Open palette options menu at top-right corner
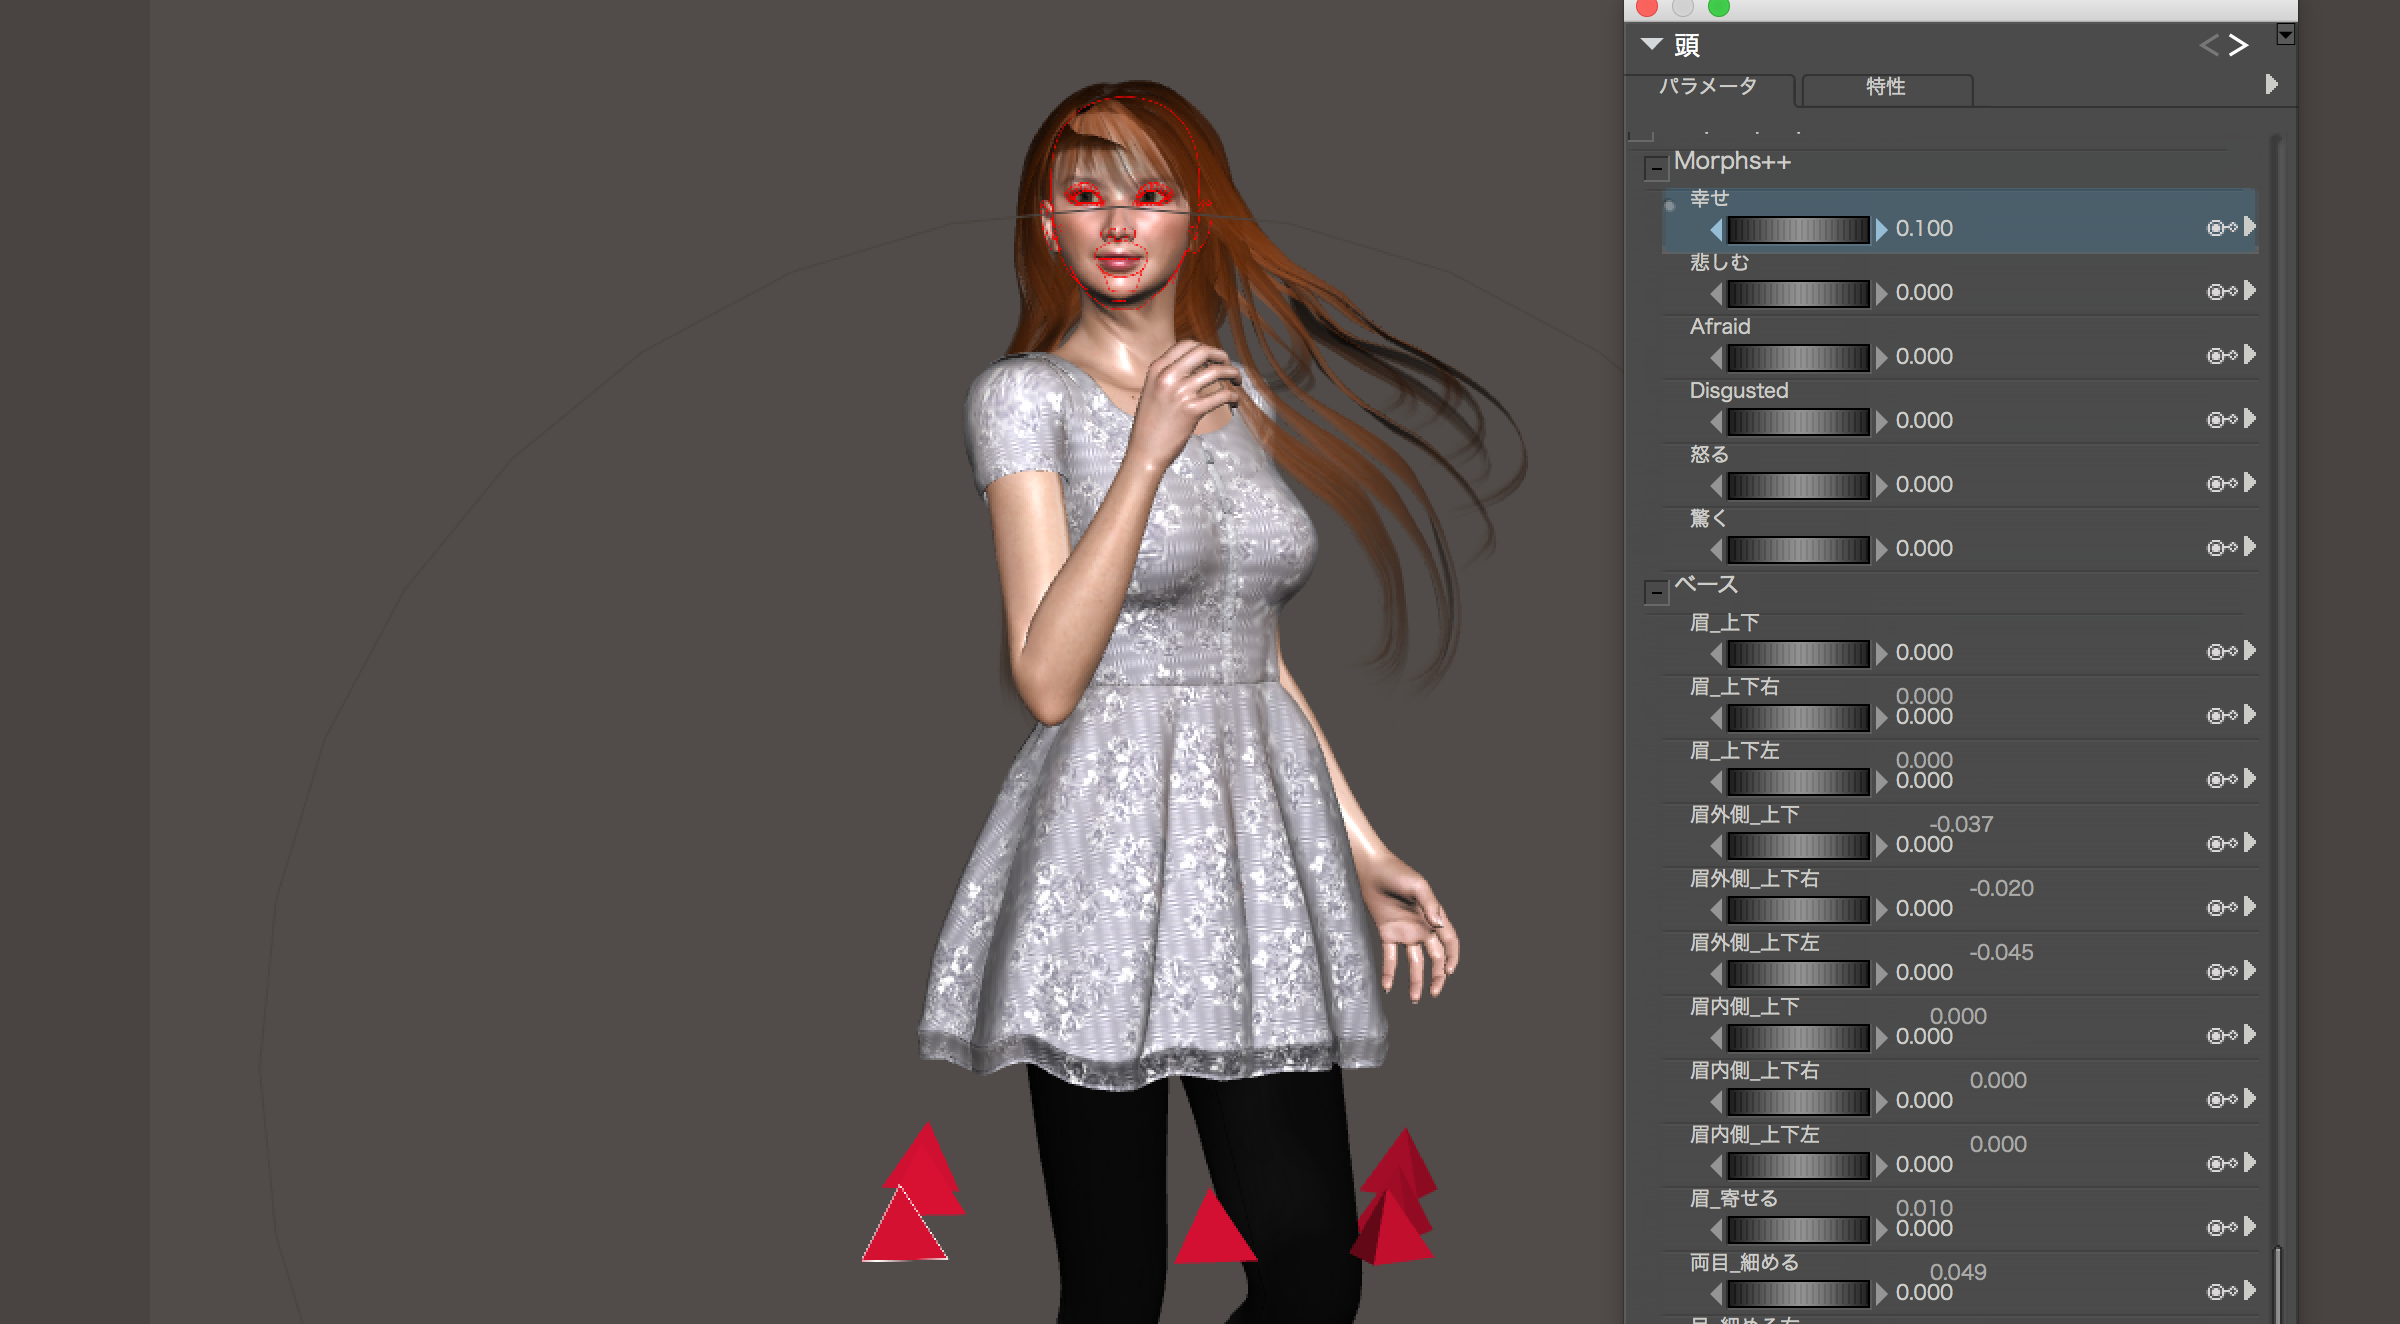The width and height of the screenshot is (2400, 1324). 2285,35
